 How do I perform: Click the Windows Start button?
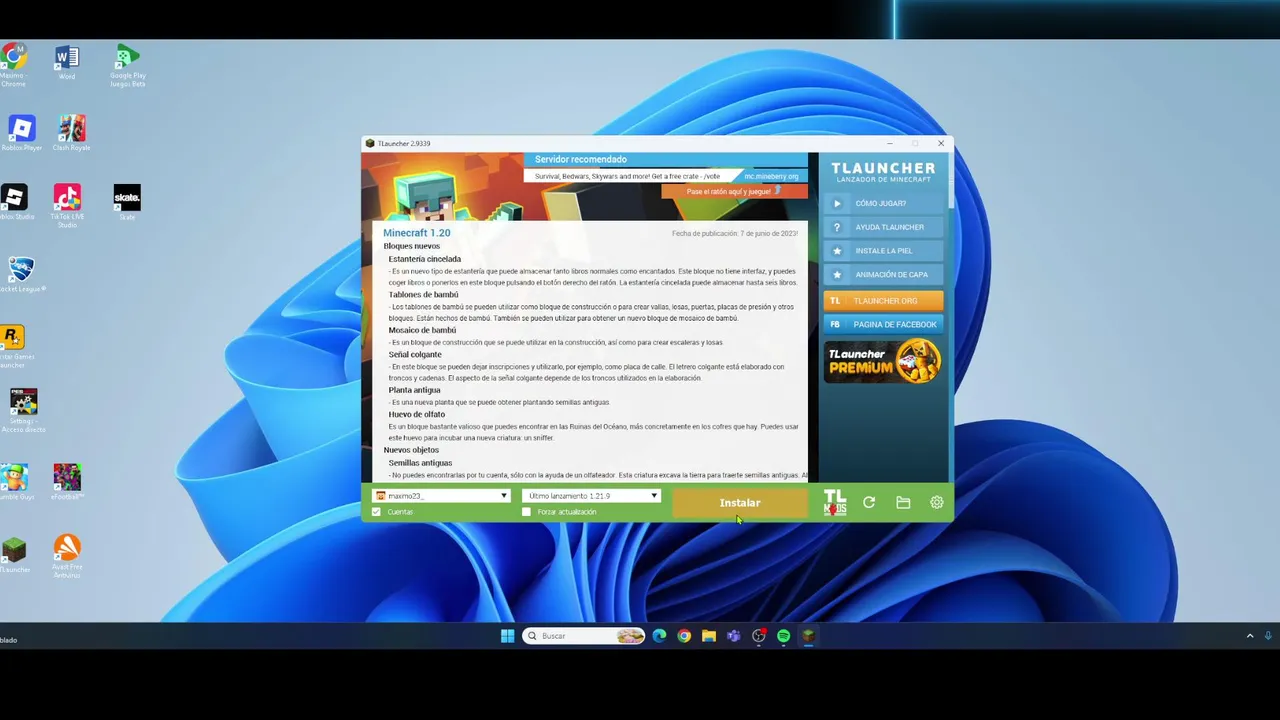507,636
